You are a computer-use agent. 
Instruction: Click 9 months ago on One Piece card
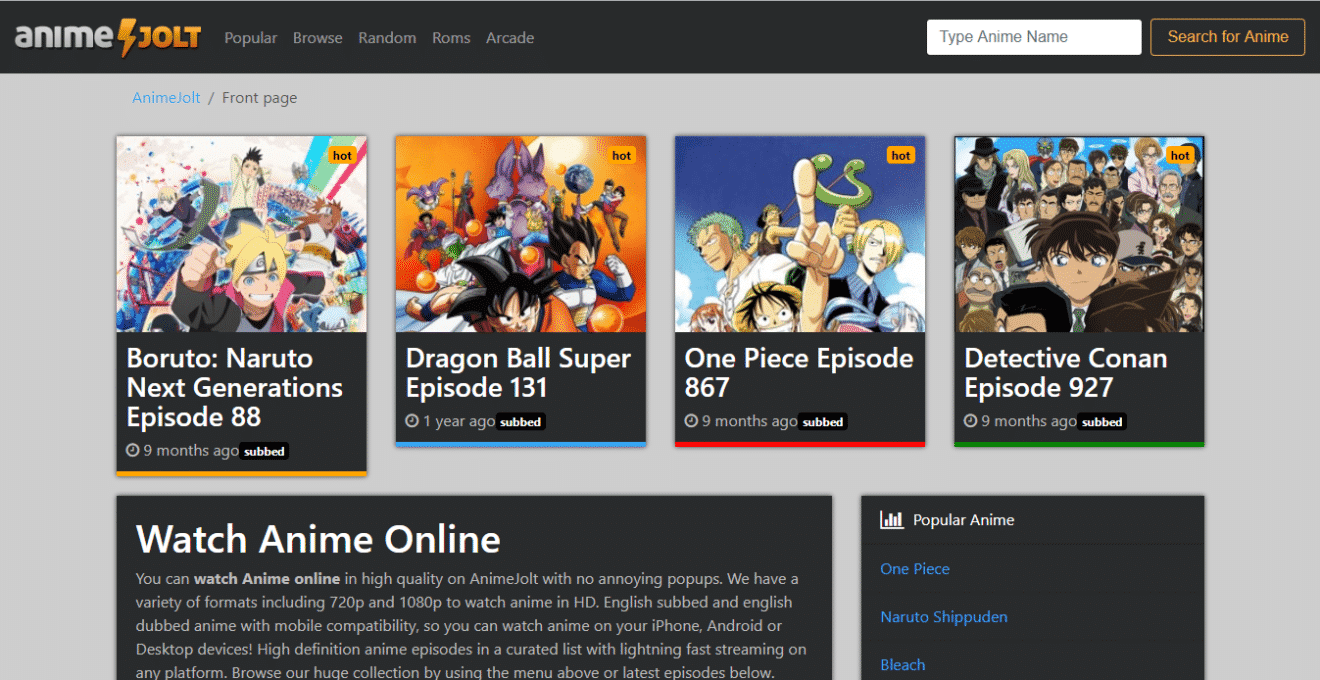pos(750,421)
